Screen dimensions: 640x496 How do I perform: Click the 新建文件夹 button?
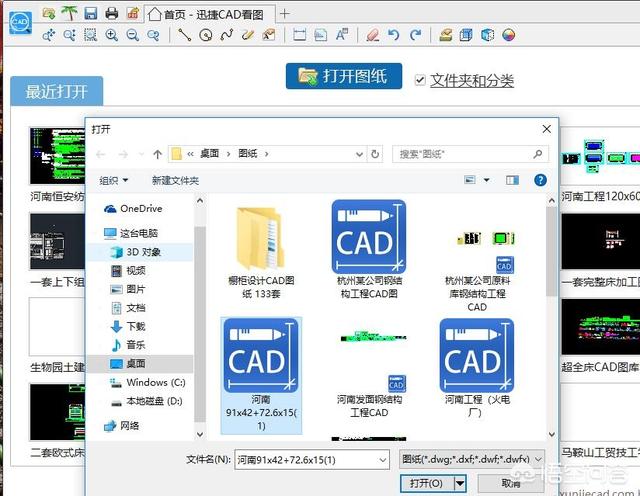(176, 180)
